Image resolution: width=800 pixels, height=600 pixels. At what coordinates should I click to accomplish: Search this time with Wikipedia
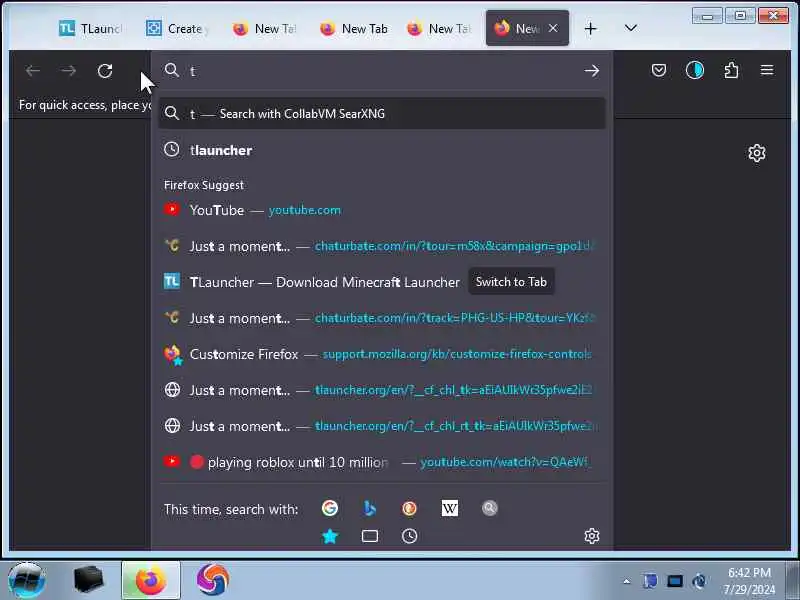click(x=449, y=508)
